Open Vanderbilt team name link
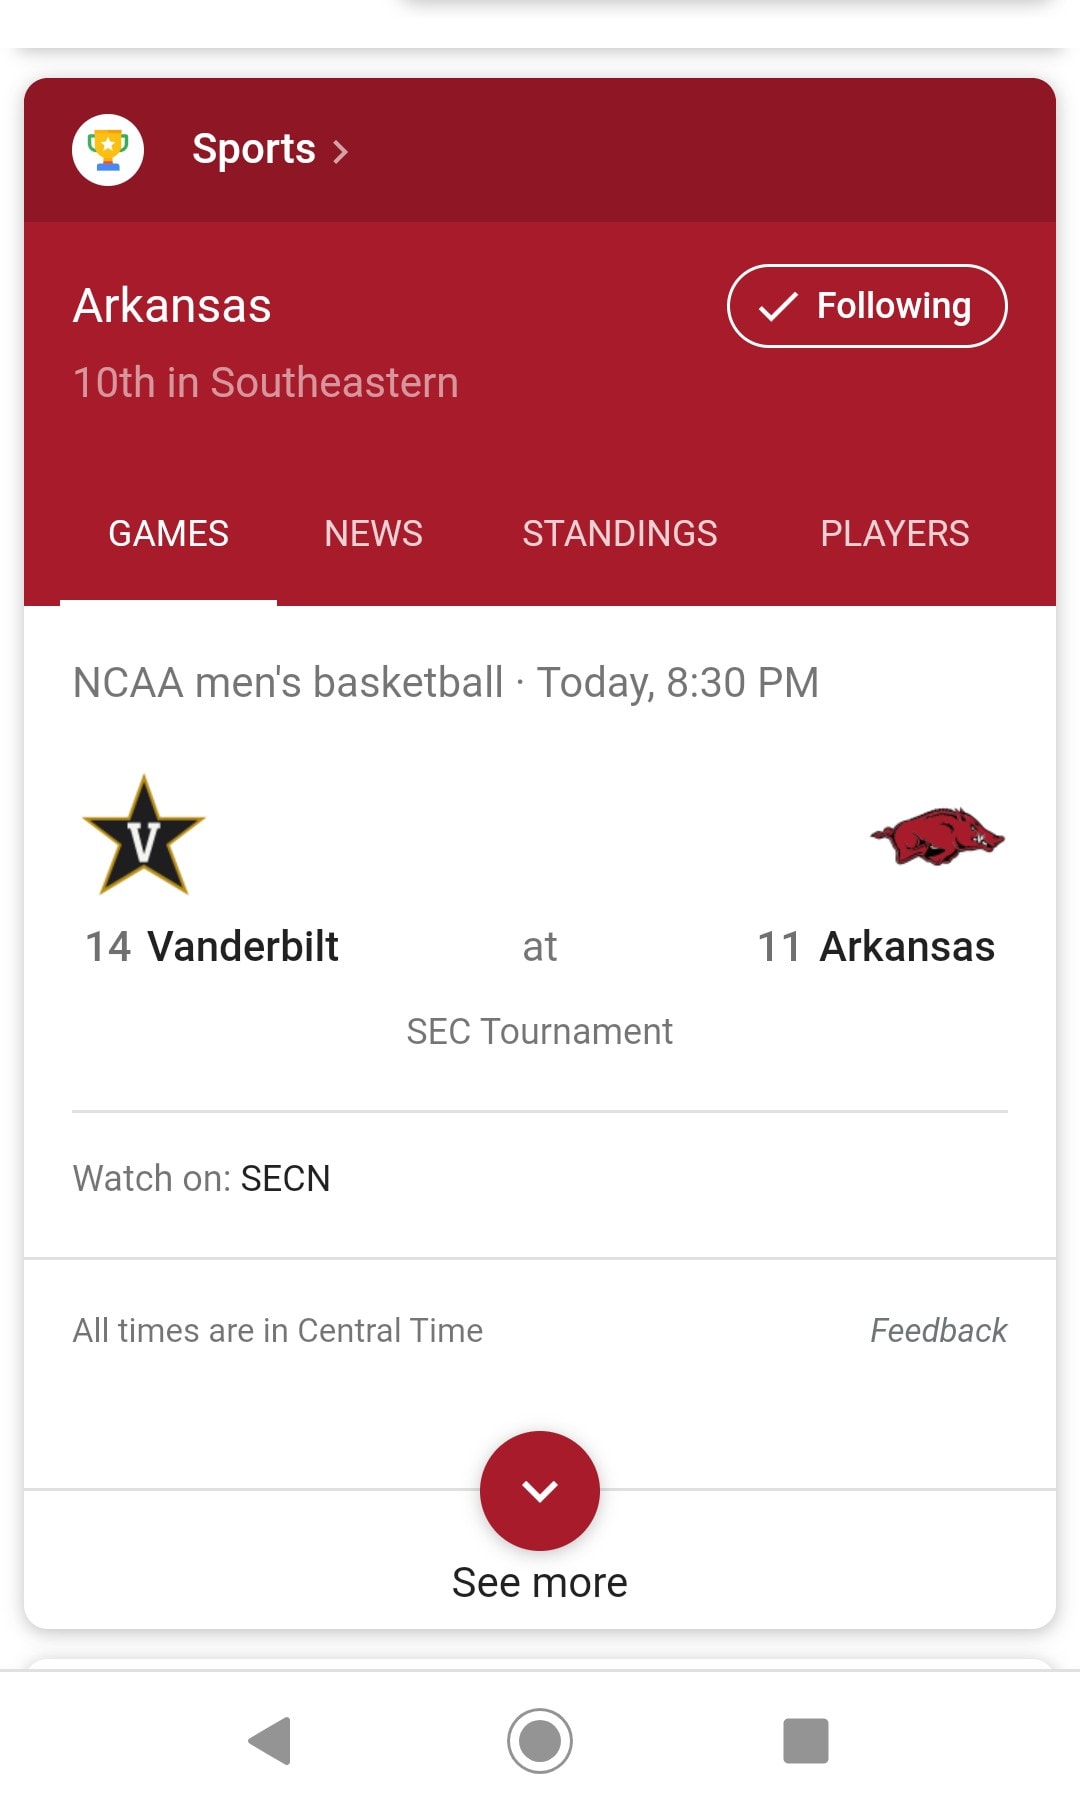 [x=243, y=946]
